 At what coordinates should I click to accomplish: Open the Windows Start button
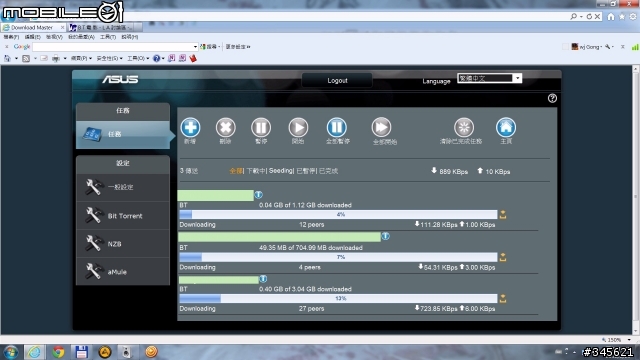tap(10, 352)
